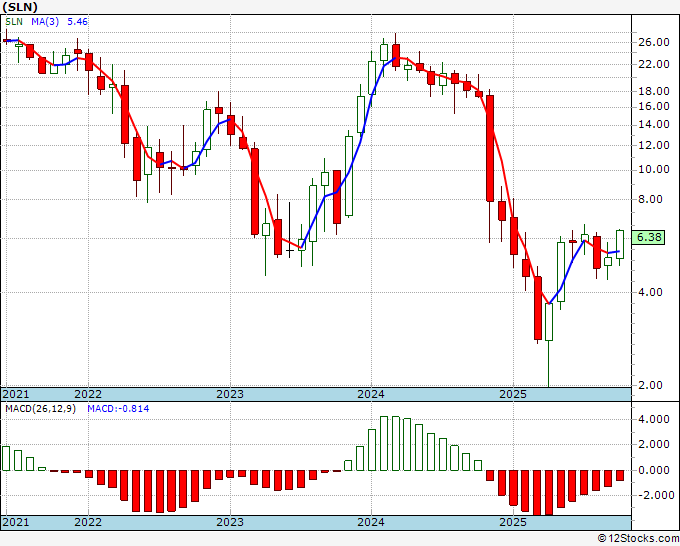Click the first green MACD bar at far left

(6, 458)
